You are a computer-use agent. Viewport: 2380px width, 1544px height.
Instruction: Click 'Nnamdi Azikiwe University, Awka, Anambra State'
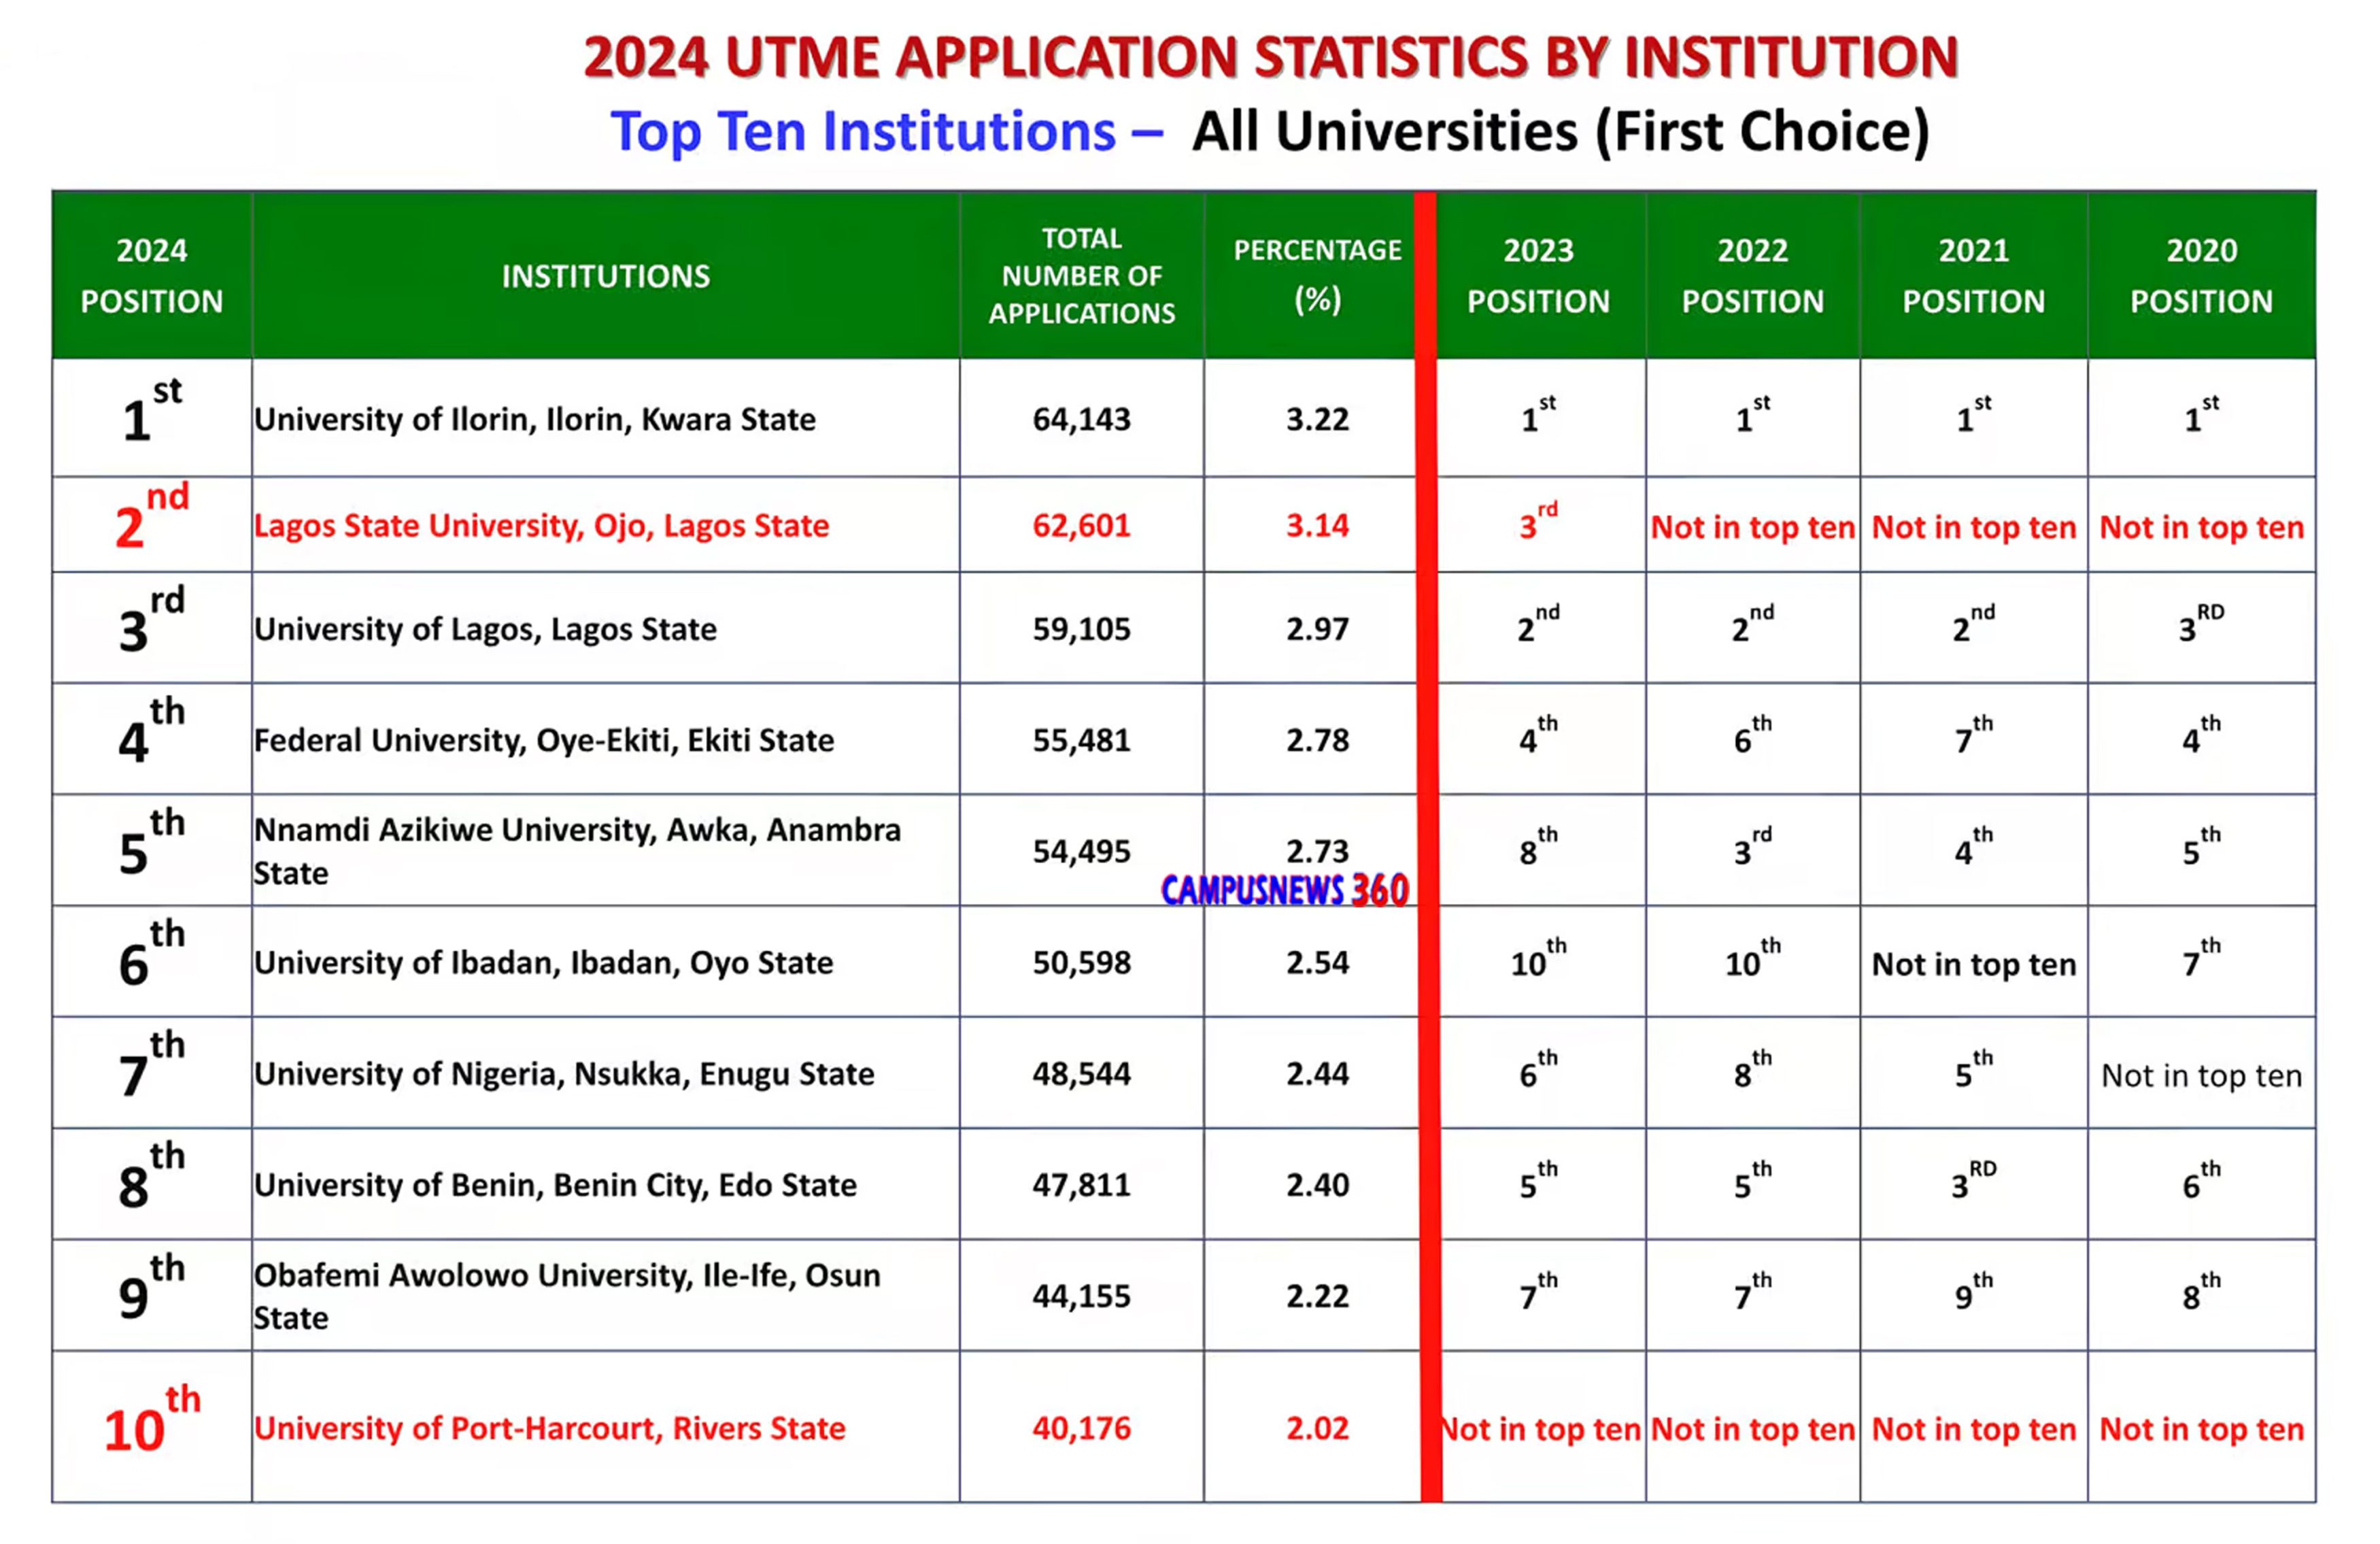click(x=577, y=851)
